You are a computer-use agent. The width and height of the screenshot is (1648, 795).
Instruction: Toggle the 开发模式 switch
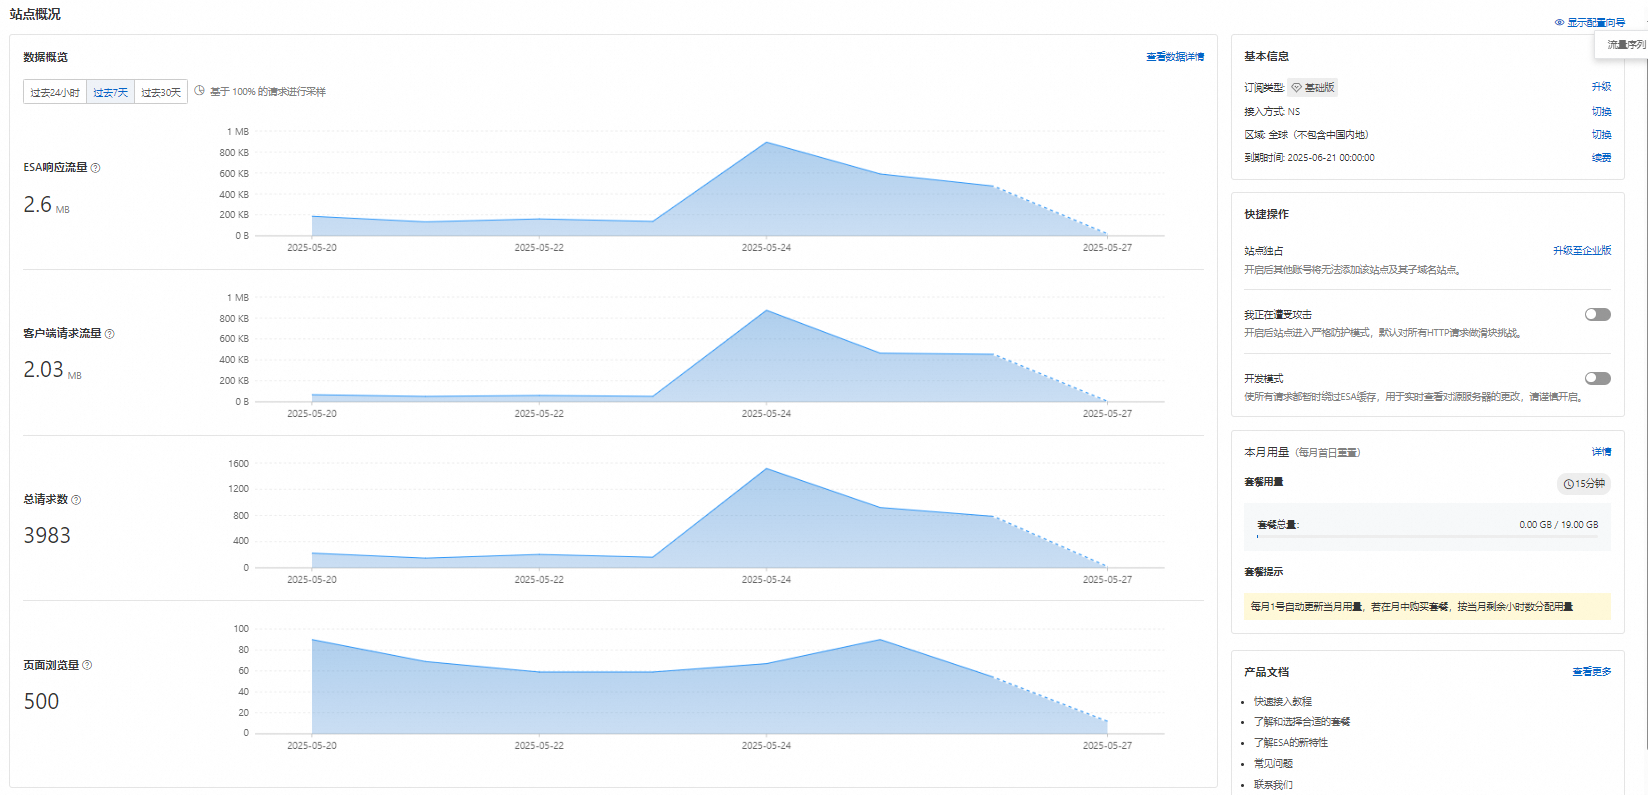pyautogui.click(x=1598, y=379)
